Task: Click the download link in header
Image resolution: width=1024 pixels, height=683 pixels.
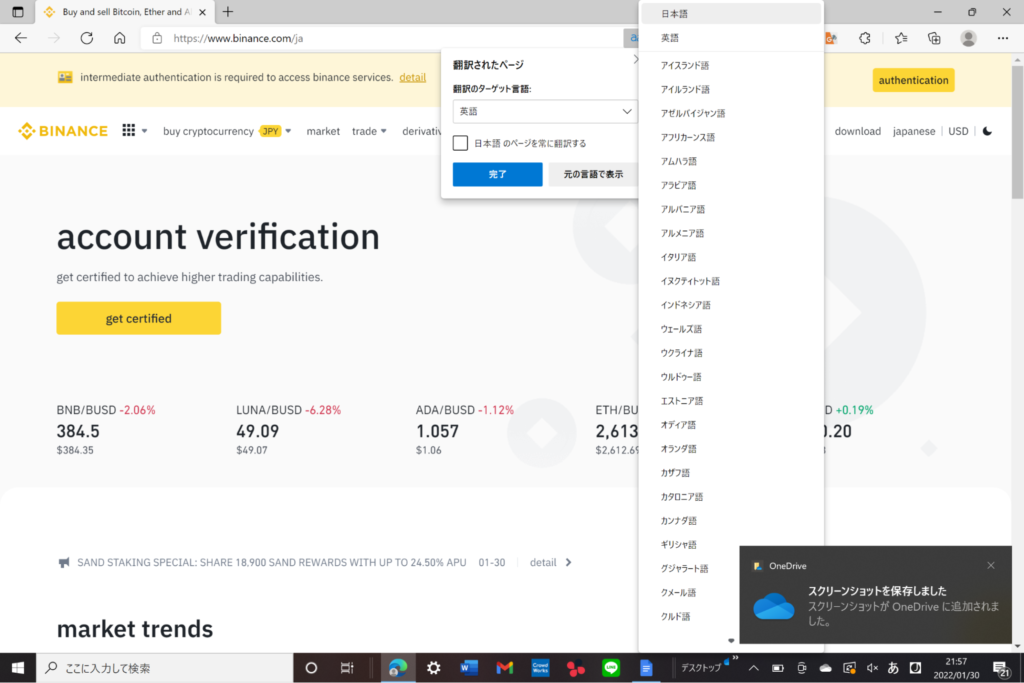Action: coord(857,131)
